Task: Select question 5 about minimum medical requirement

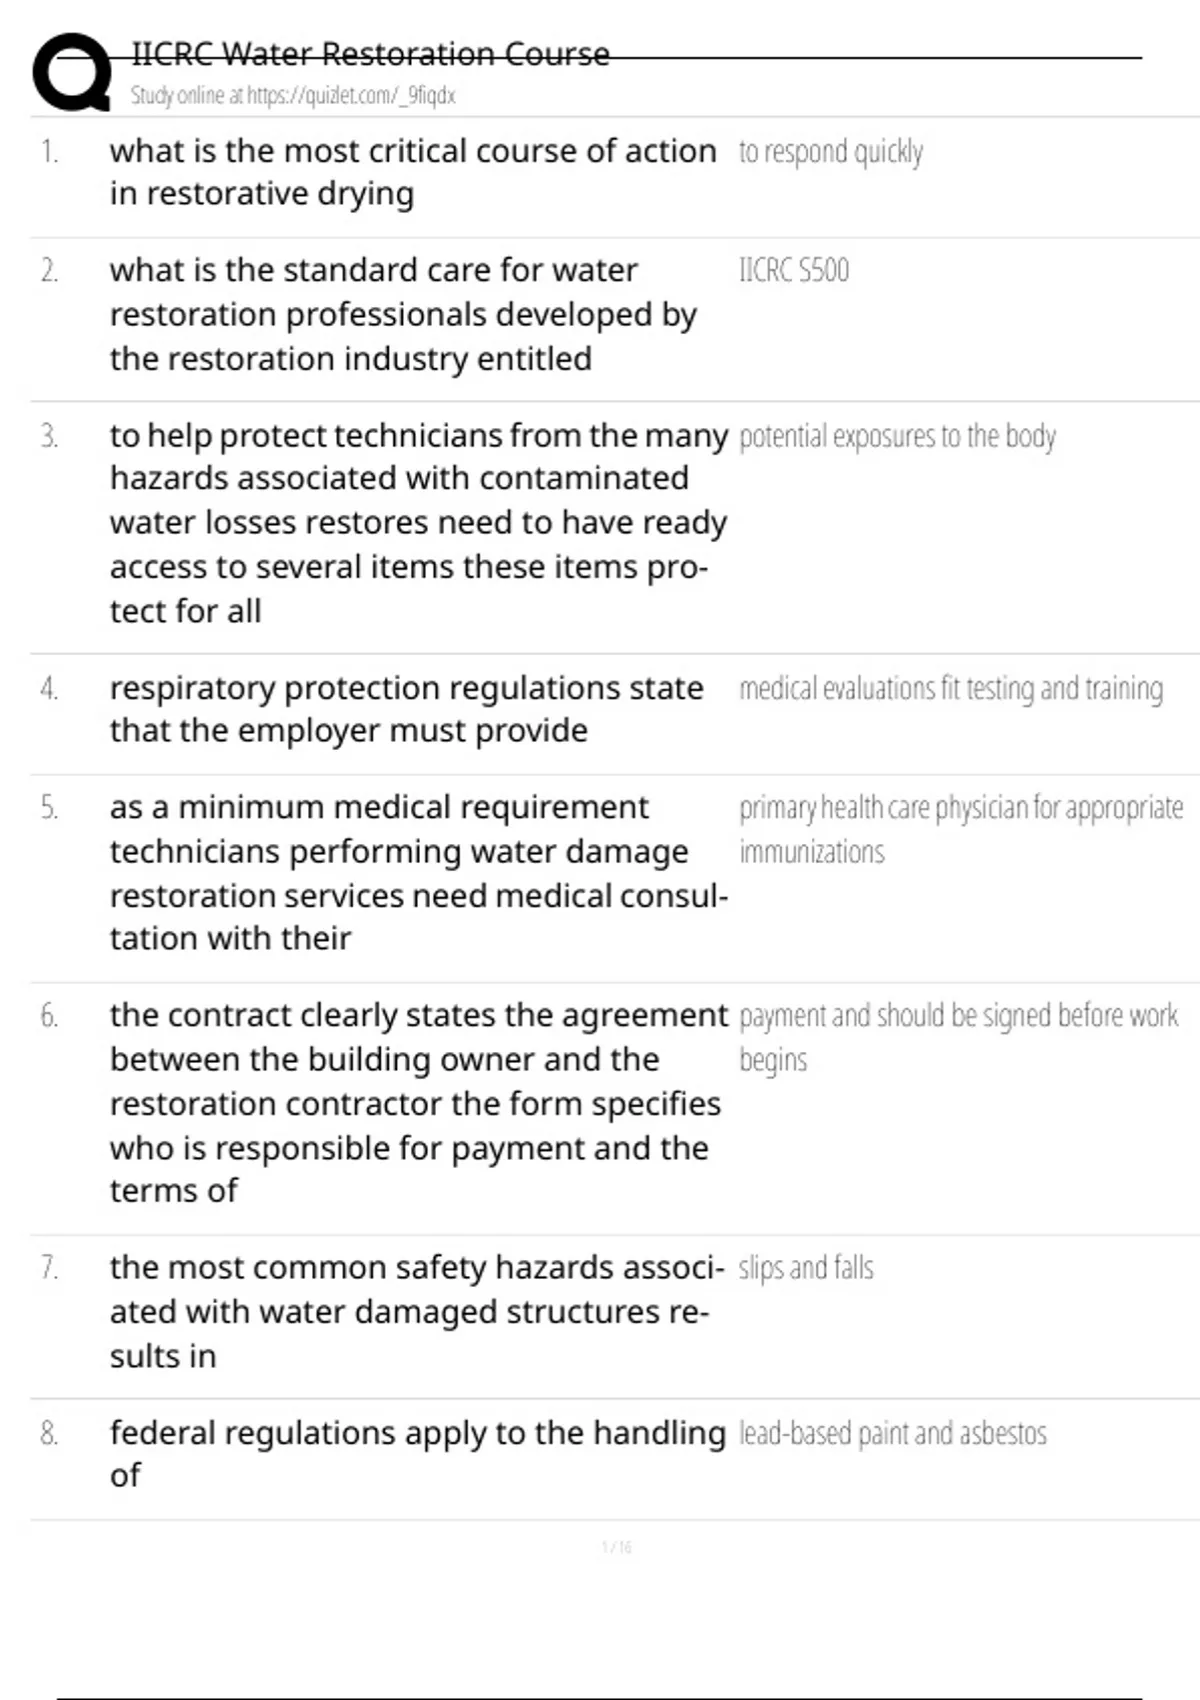Action: [418, 872]
